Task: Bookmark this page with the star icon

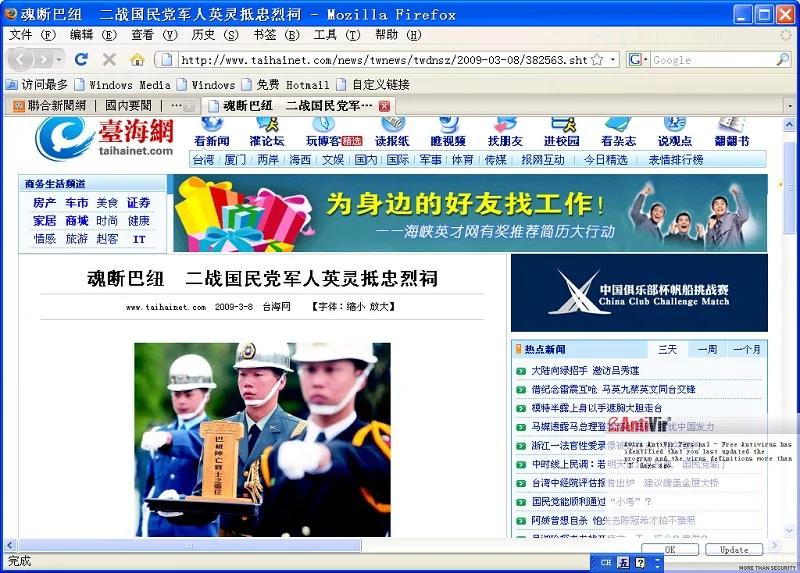Action: (x=596, y=60)
